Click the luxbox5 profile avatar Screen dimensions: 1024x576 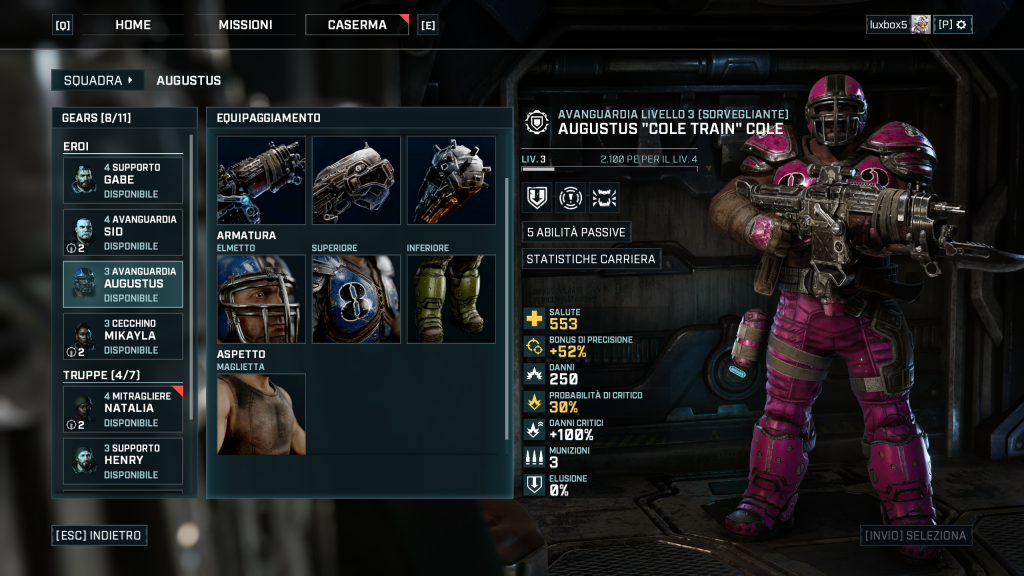921,25
